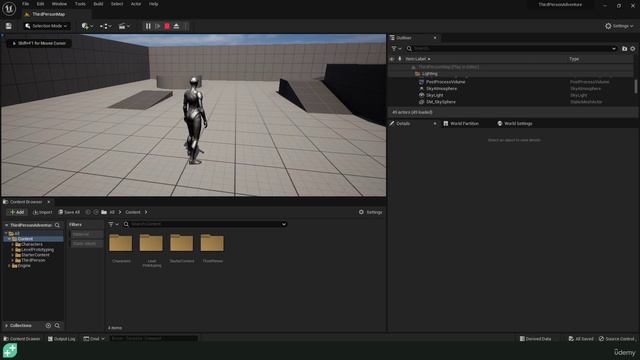The width and height of the screenshot is (640, 360).
Task: Open the Select menu
Action: tap(117, 4)
